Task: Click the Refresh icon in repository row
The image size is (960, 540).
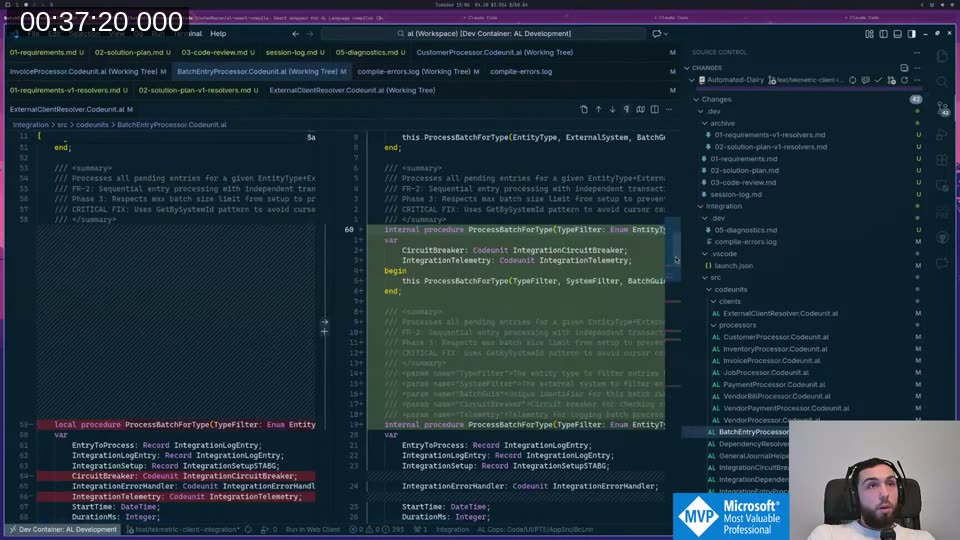Action: tap(904, 80)
